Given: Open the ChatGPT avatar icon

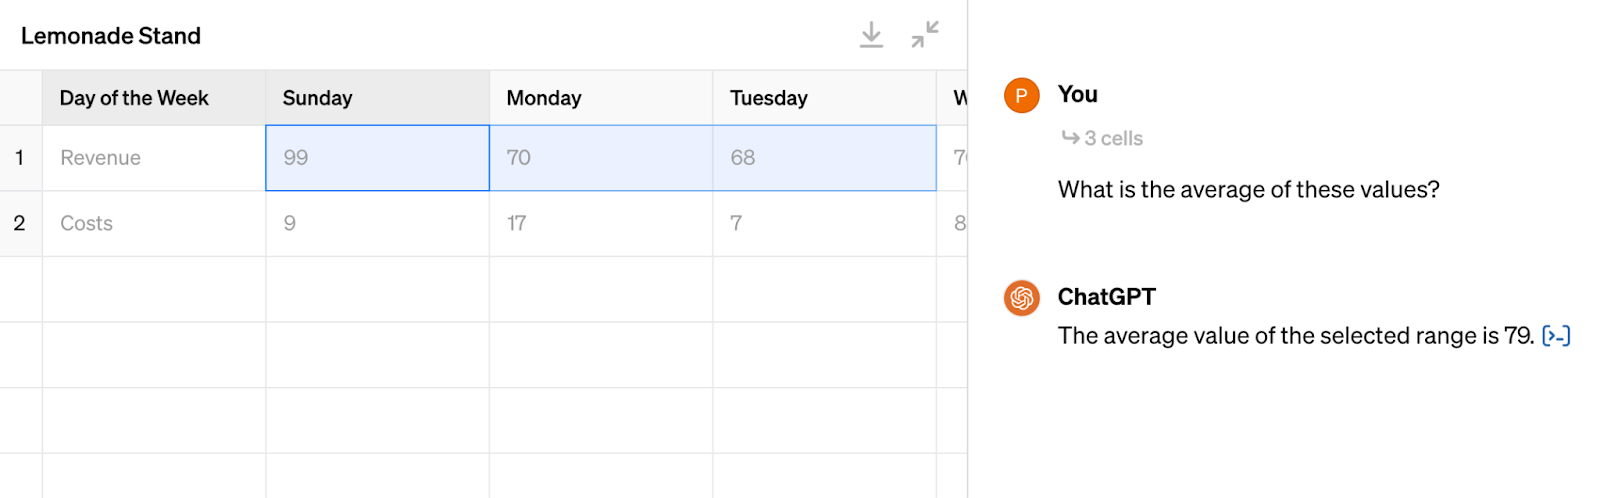Looking at the screenshot, I should 1022,298.
